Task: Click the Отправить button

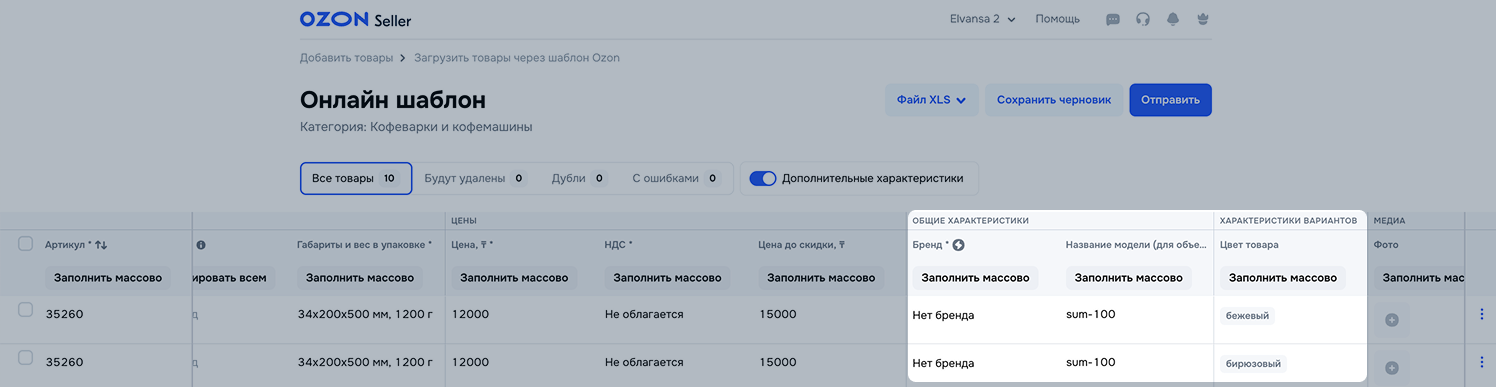Action: click(x=1170, y=100)
